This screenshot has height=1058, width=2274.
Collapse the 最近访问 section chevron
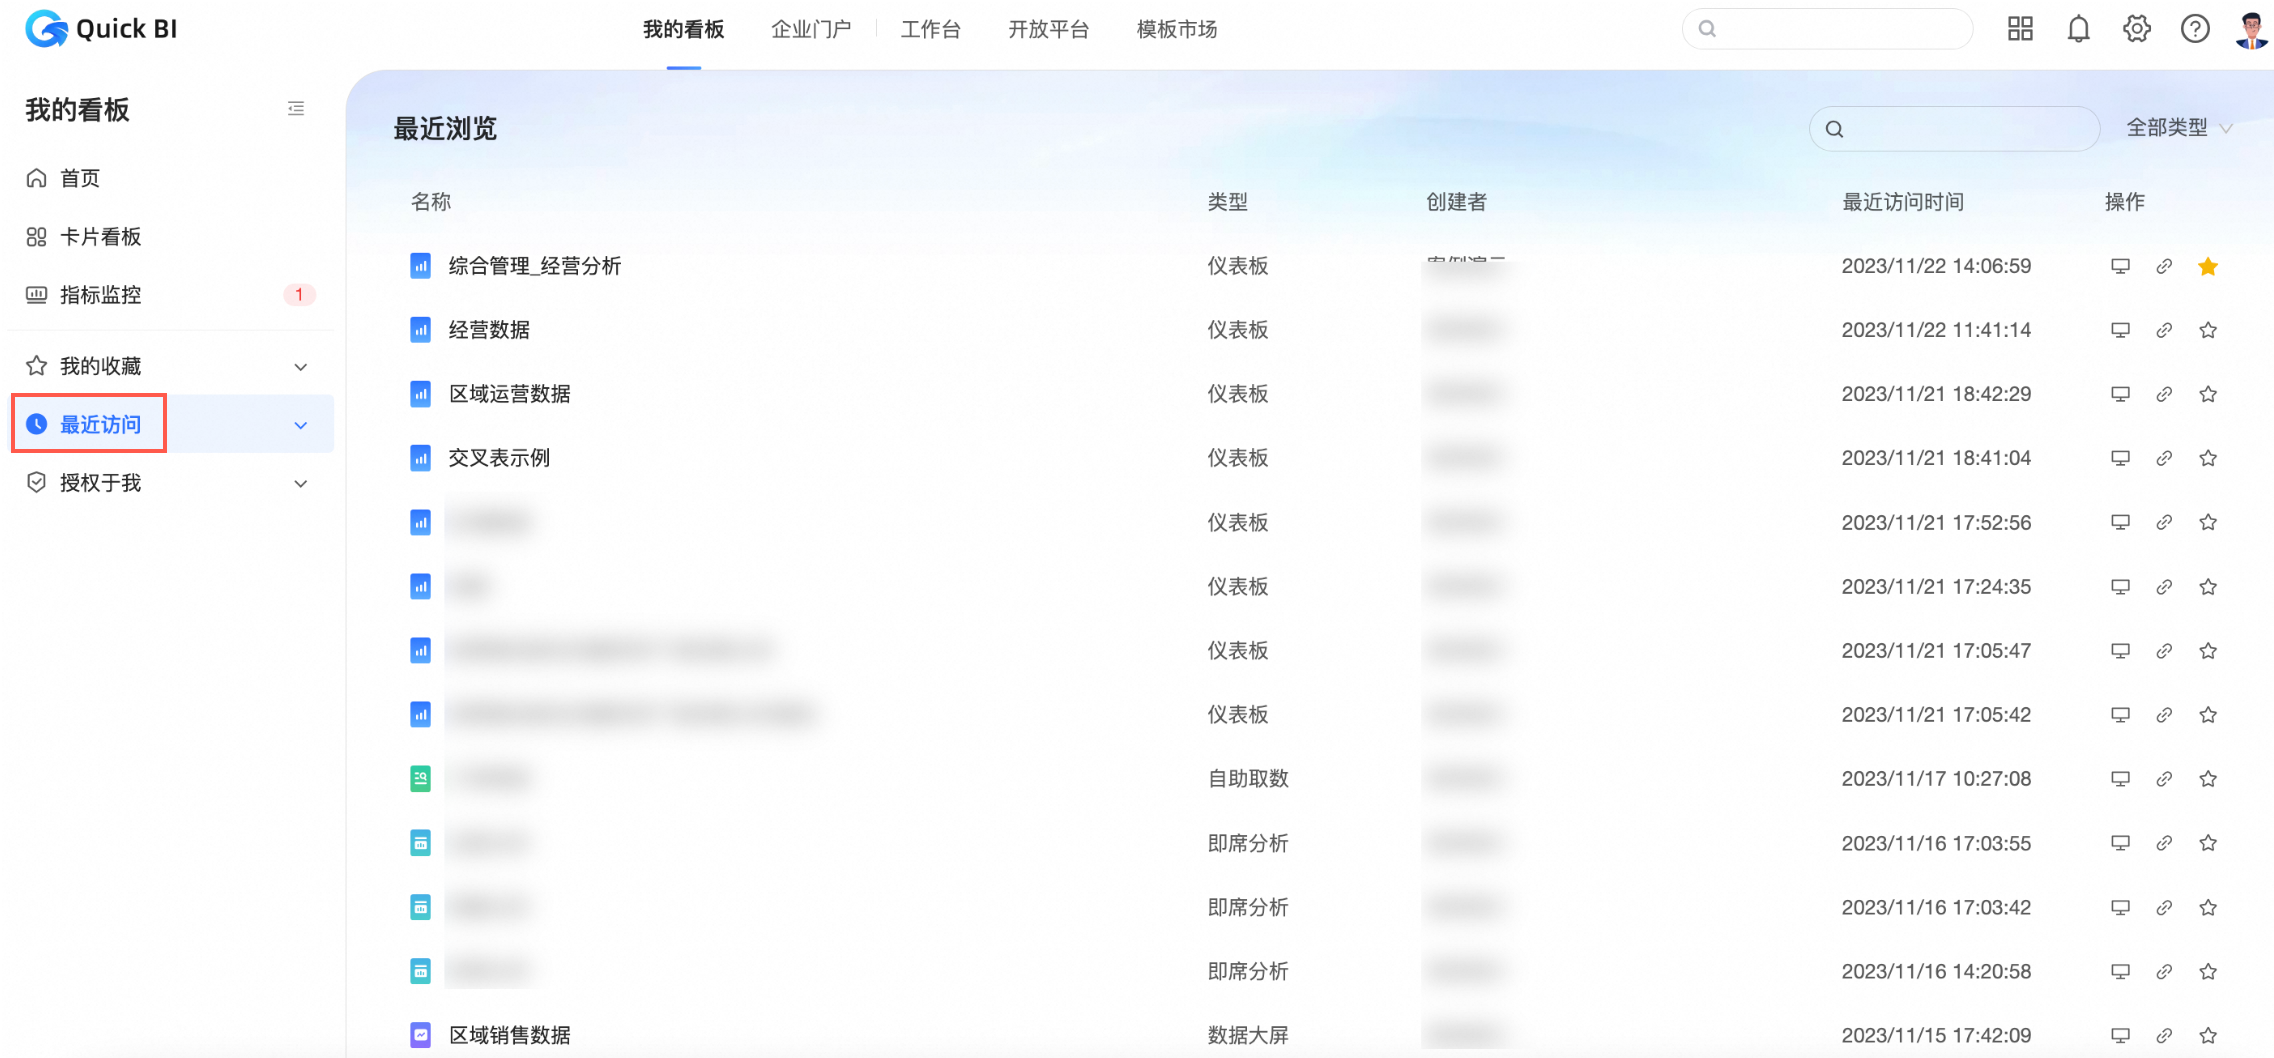[301, 425]
